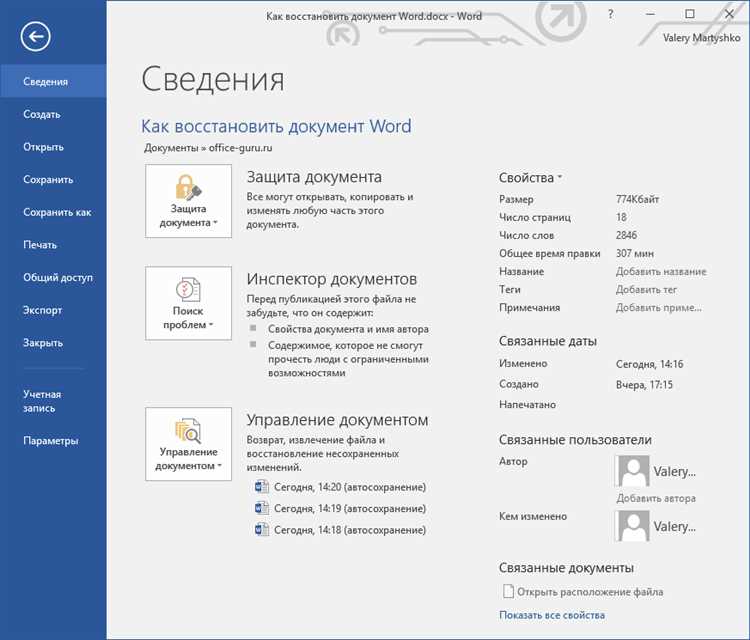Minimize the Word window
Viewport: 750px width, 640px height.
[x=650, y=14]
